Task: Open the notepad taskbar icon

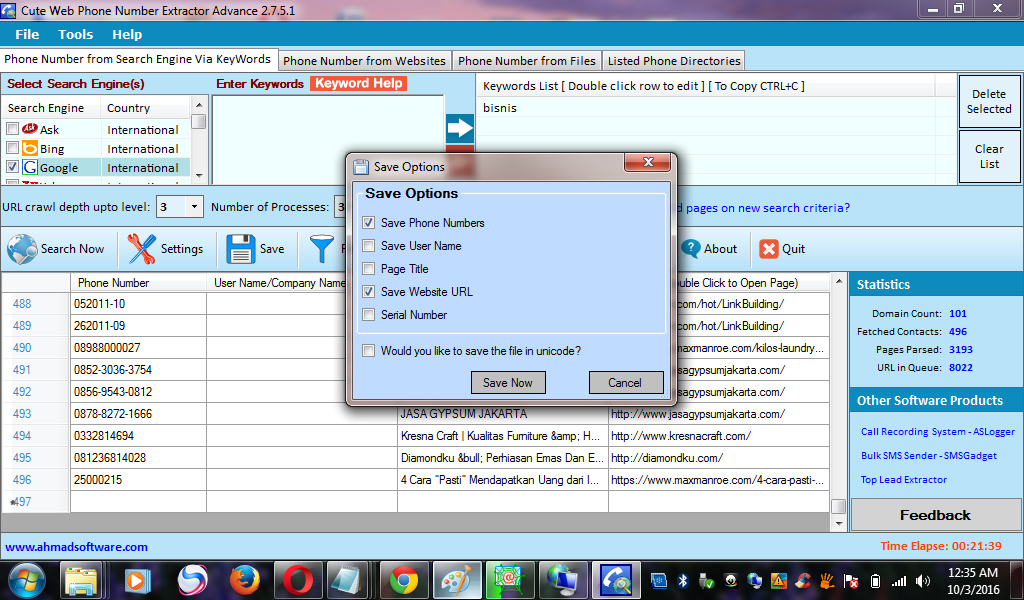Action: point(347,580)
